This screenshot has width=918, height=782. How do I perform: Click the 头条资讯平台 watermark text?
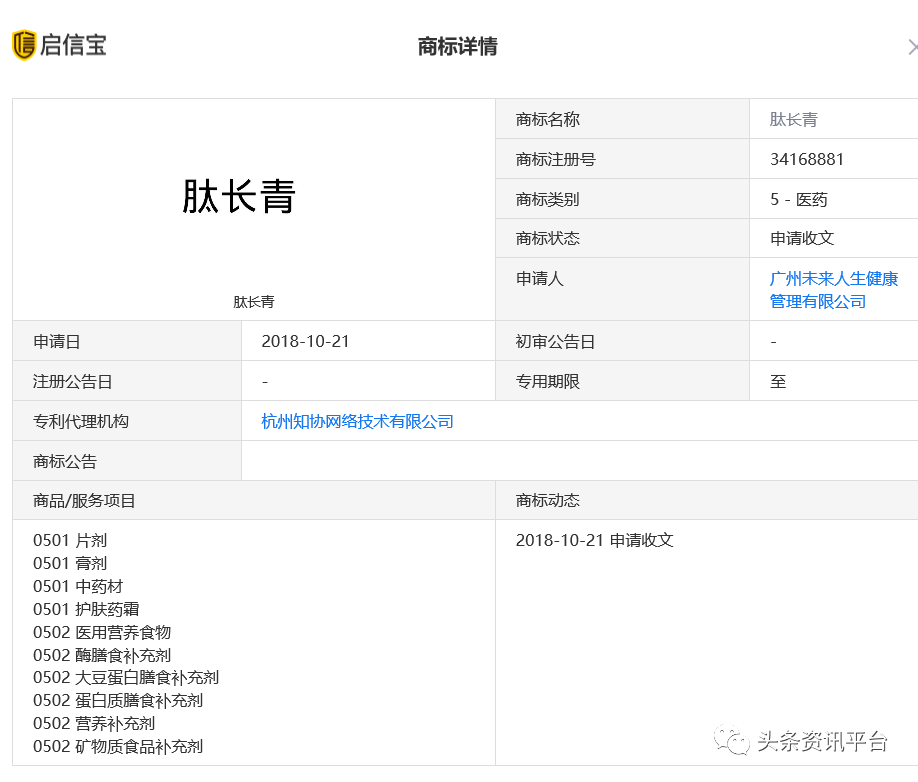pyautogui.click(x=822, y=741)
